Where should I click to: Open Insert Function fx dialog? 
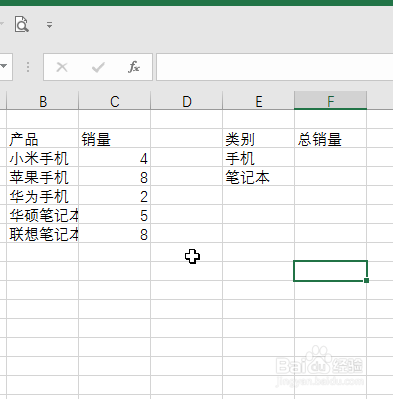pos(134,67)
